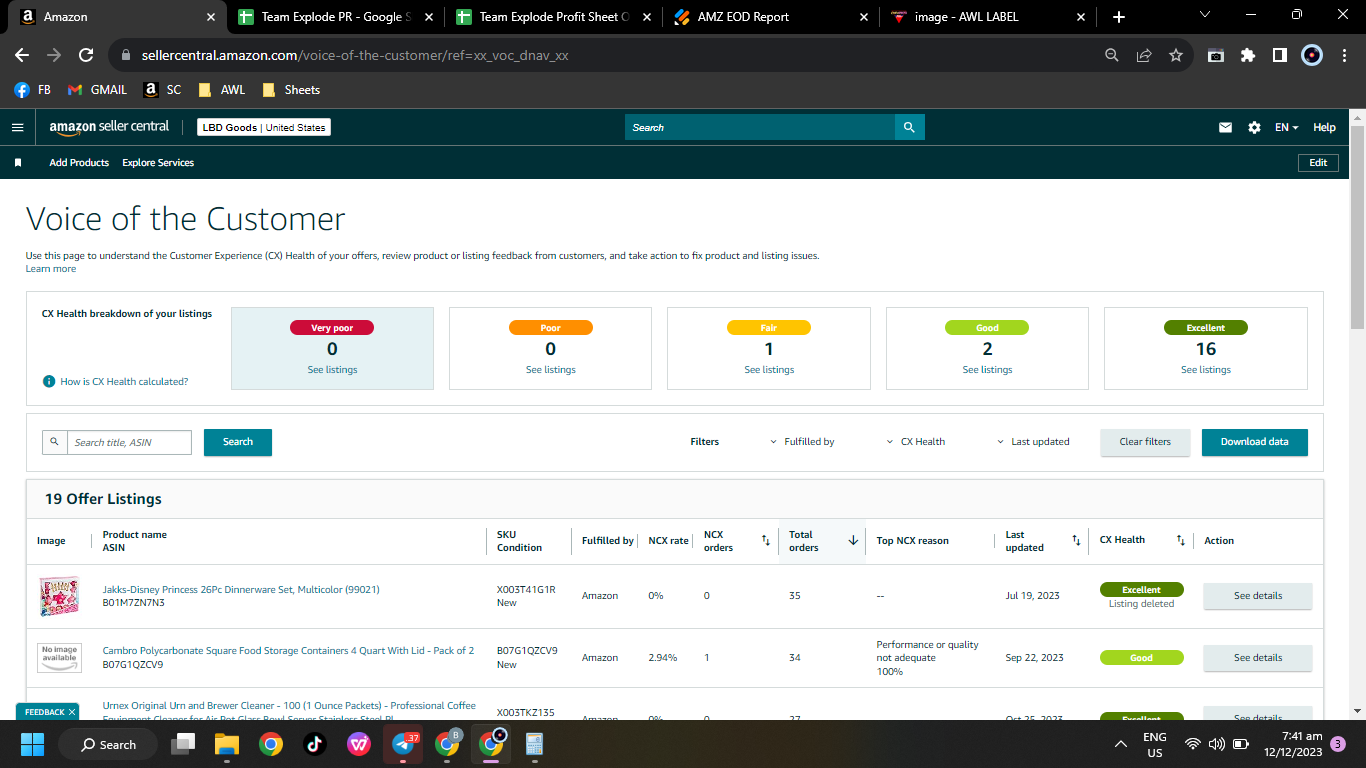Switch to the image - AWL LABEL tab

coord(988,17)
